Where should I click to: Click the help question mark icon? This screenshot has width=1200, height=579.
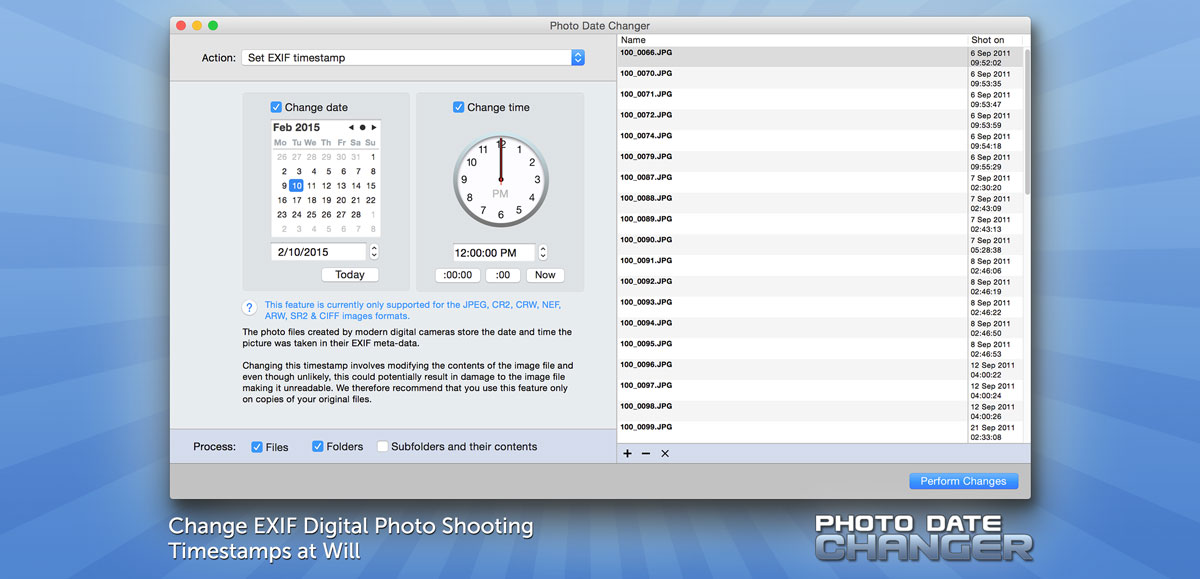pos(250,308)
